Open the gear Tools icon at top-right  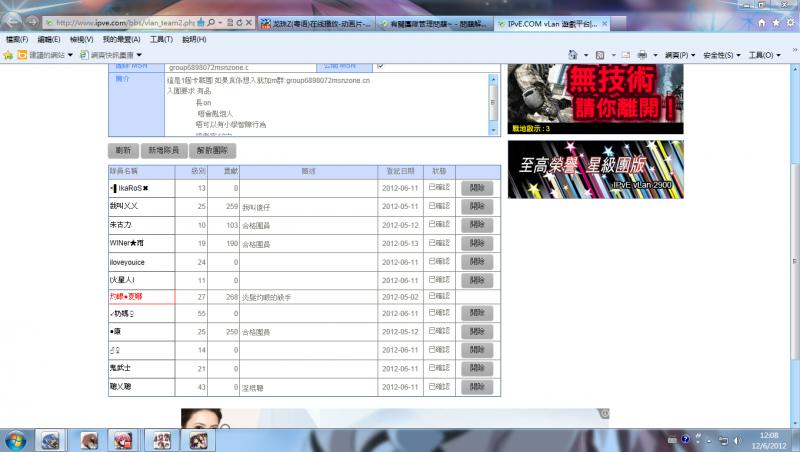(790, 23)
